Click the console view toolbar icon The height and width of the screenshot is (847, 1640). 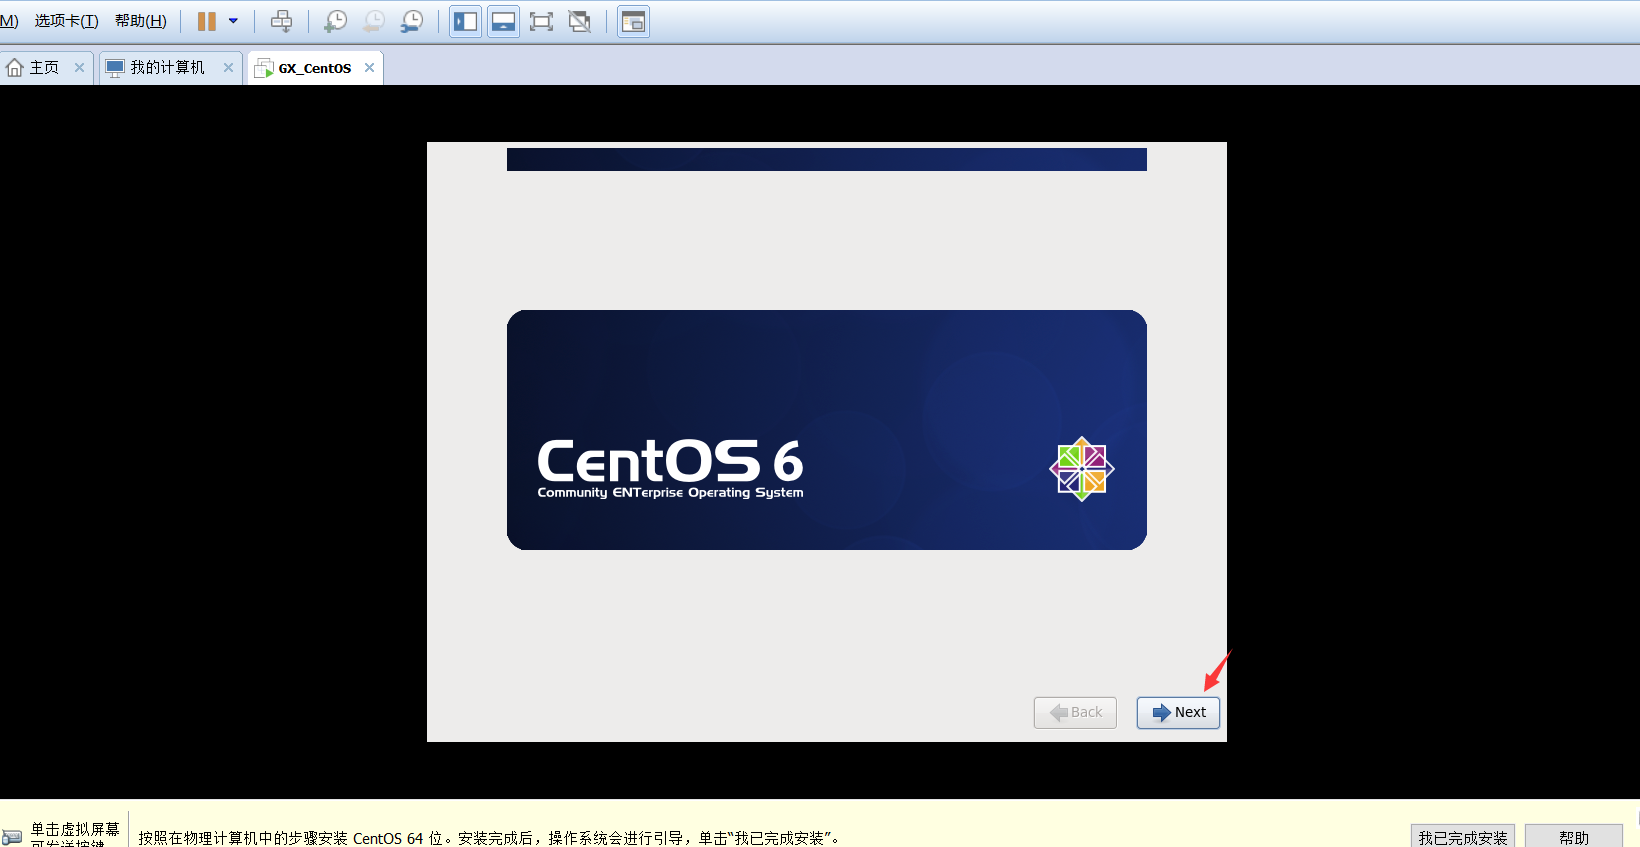click(x=633, y=21)
